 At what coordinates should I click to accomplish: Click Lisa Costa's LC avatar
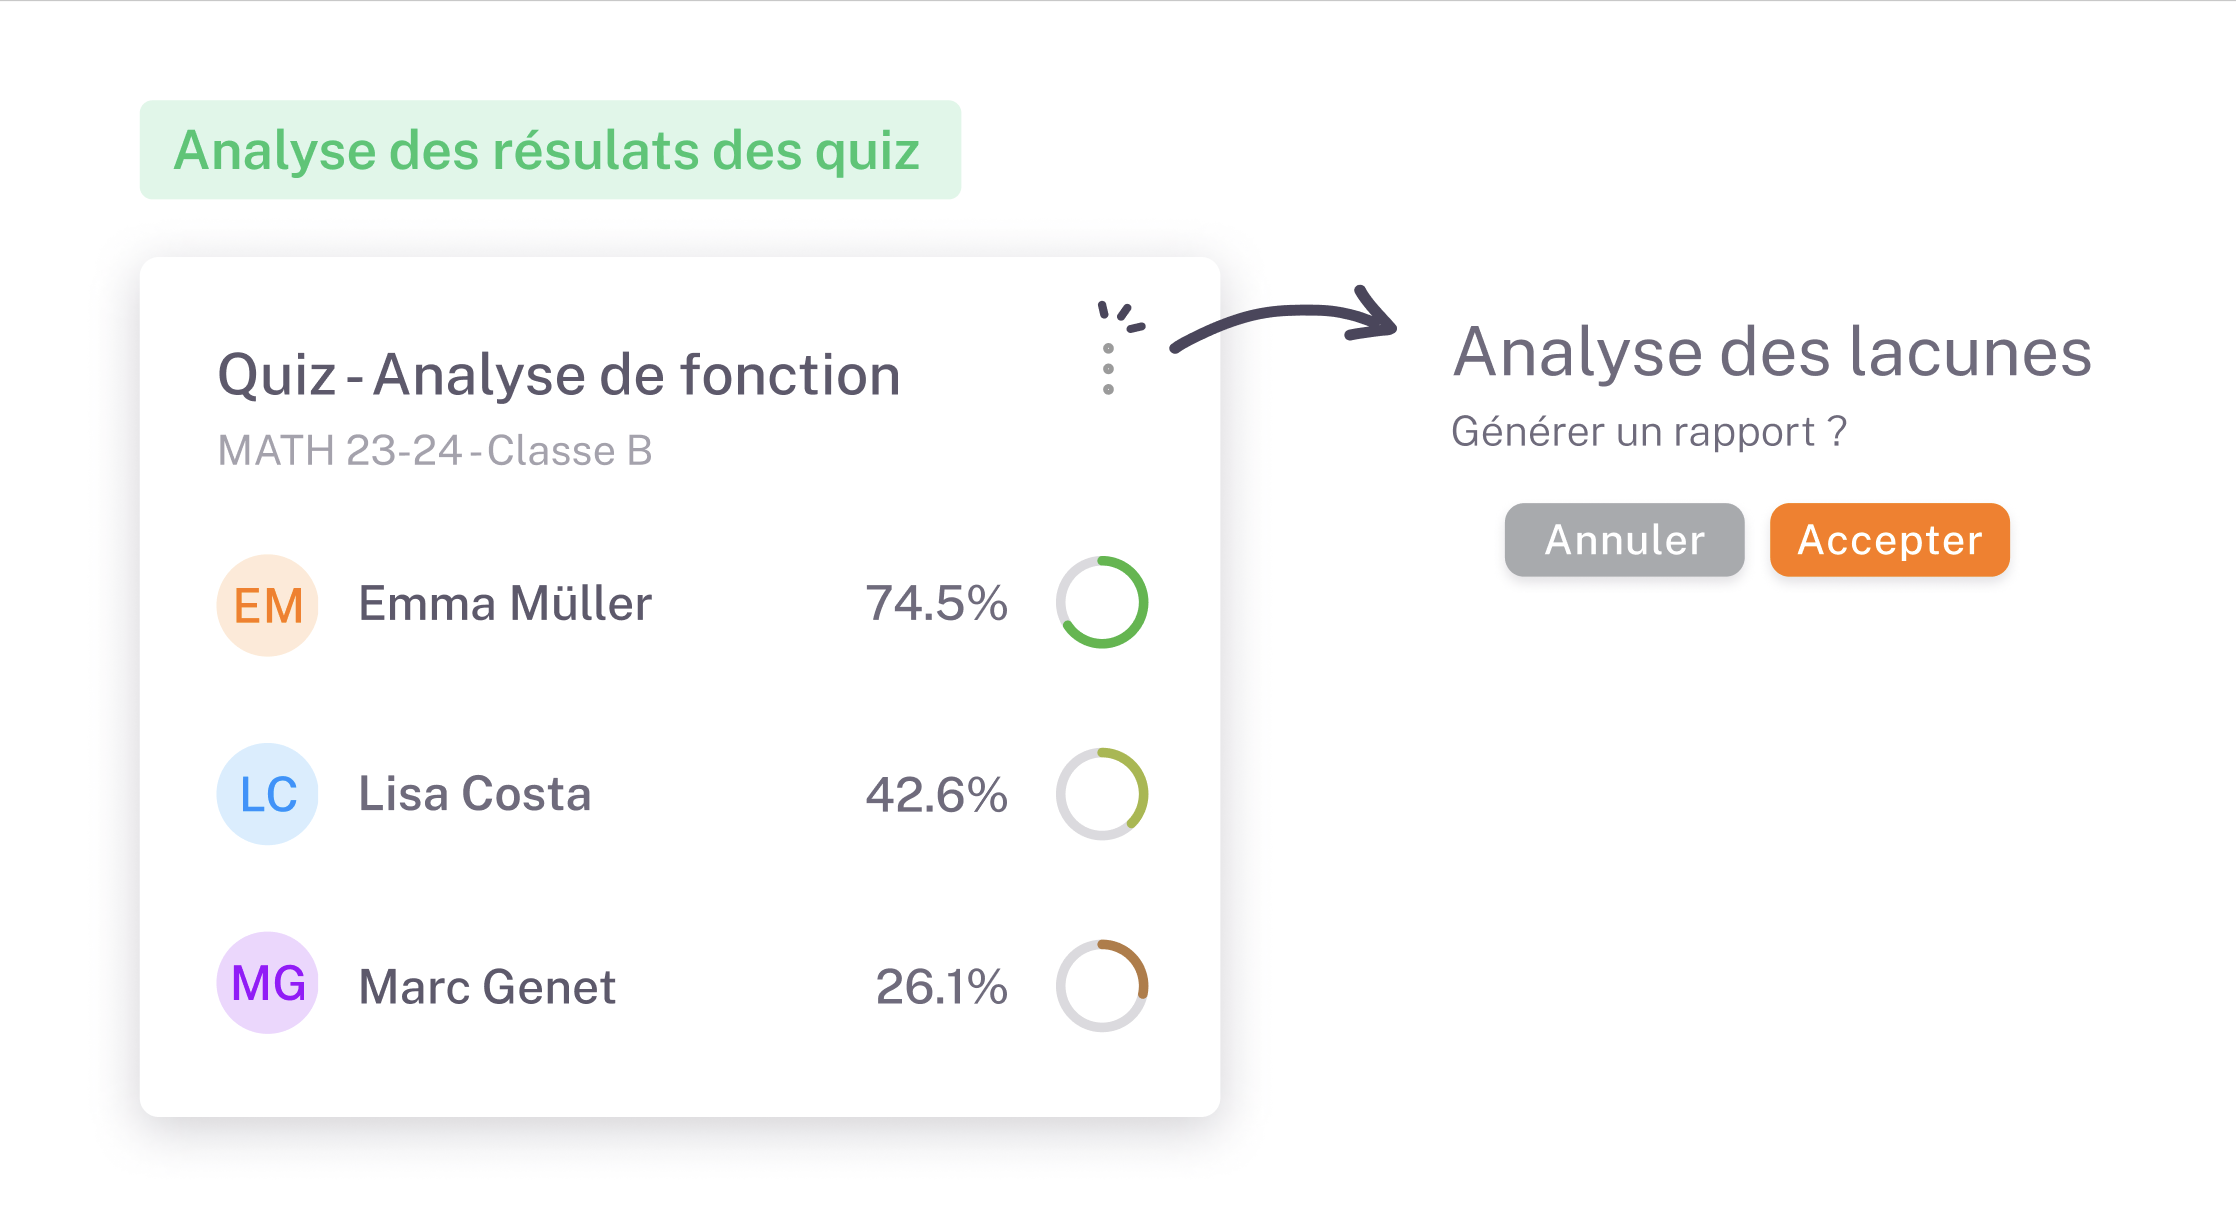click(268, 794)
